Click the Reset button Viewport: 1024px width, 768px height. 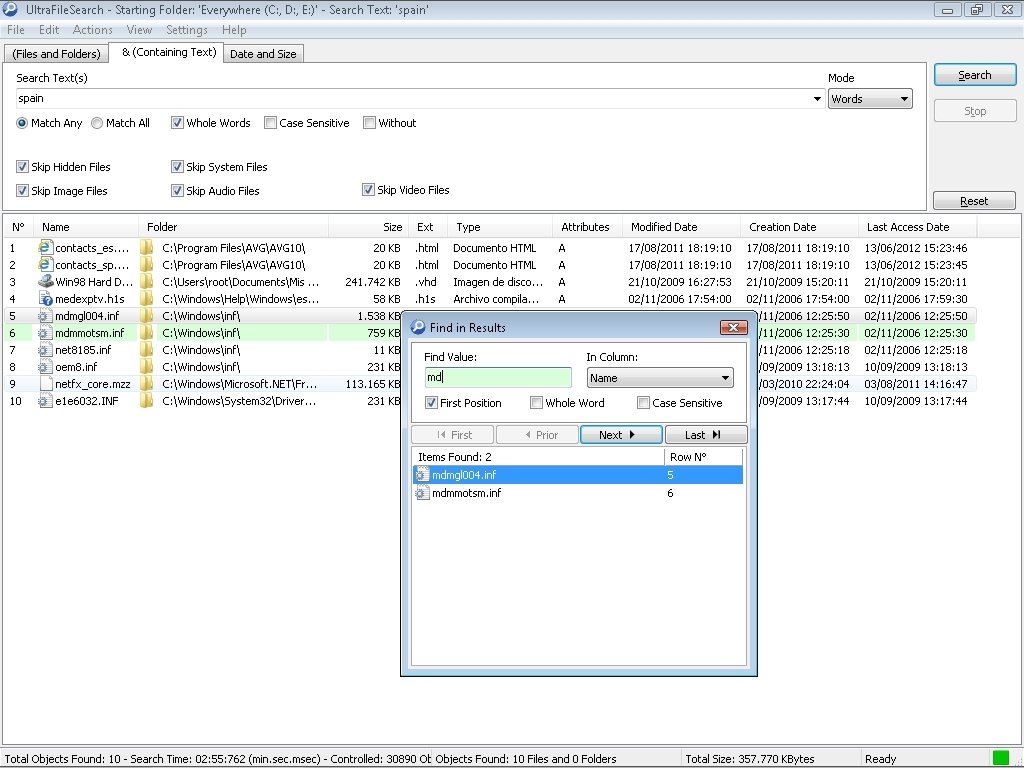[x=974, y=201]
